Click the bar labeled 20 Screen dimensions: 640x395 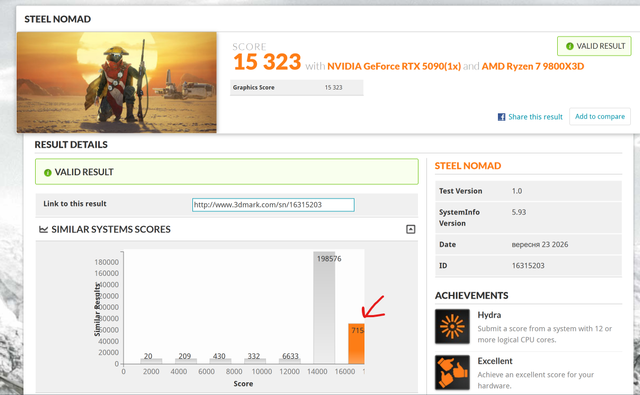pyautogui.click(x=151, y=361)
